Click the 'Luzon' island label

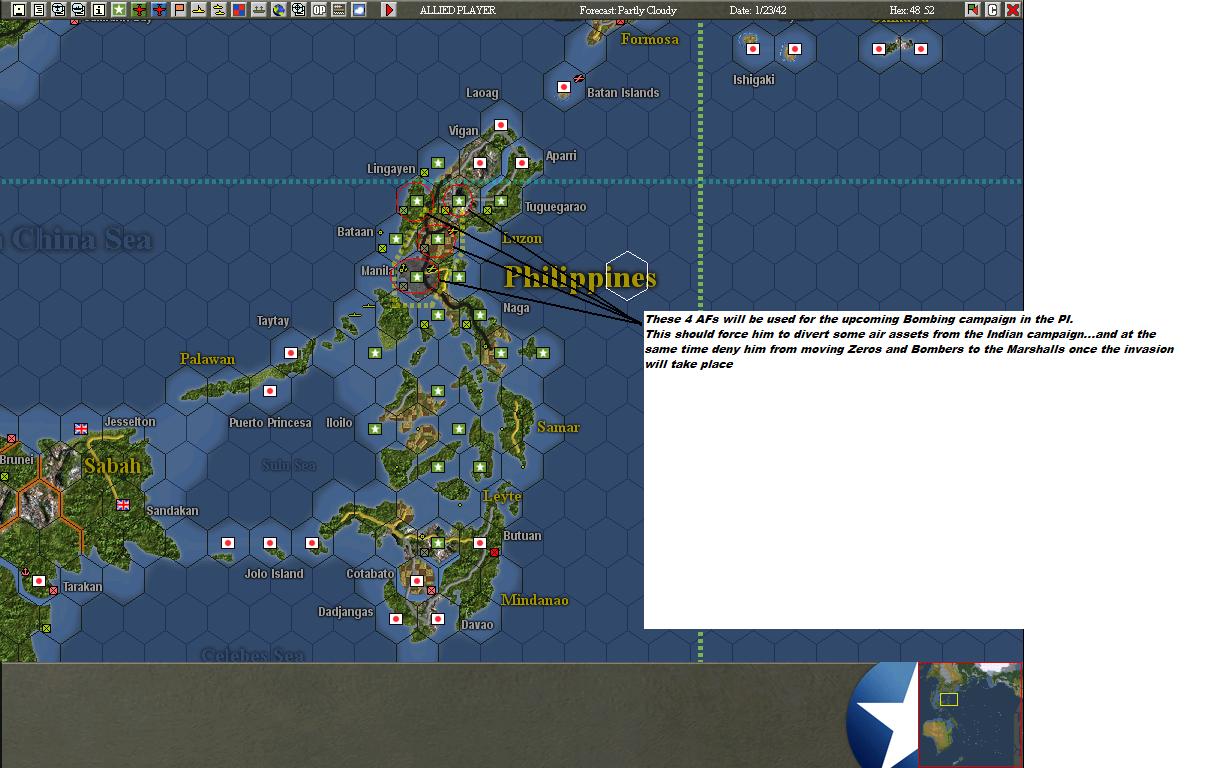click(522, 238)
